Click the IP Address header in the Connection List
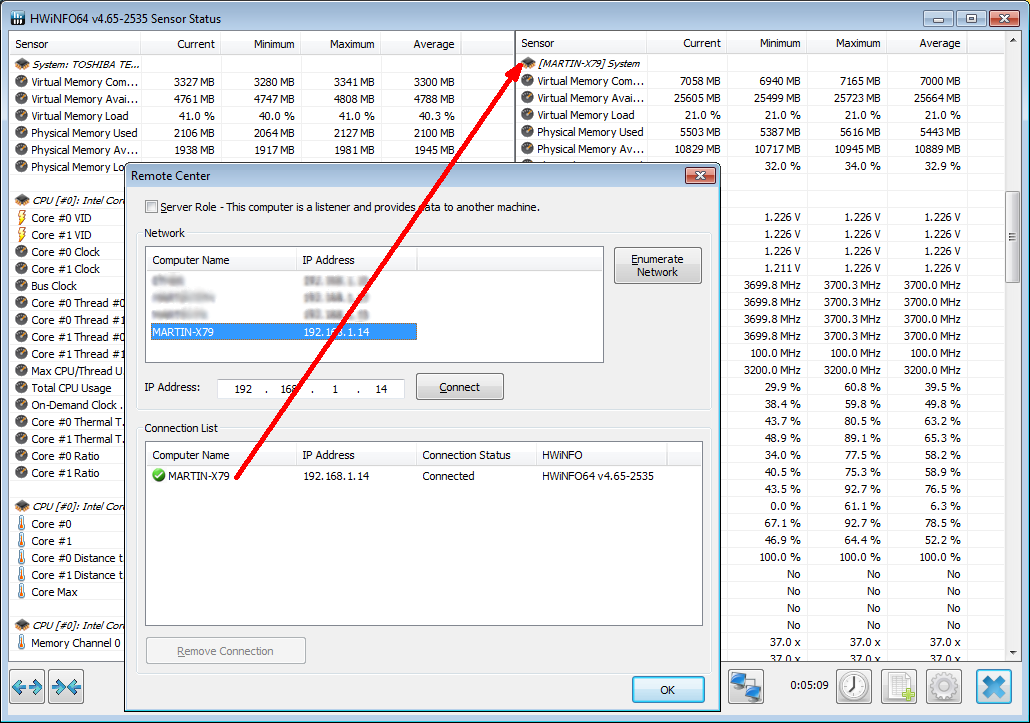Image resolution: width=1030 pixels, height=723 pixels. 357,455
